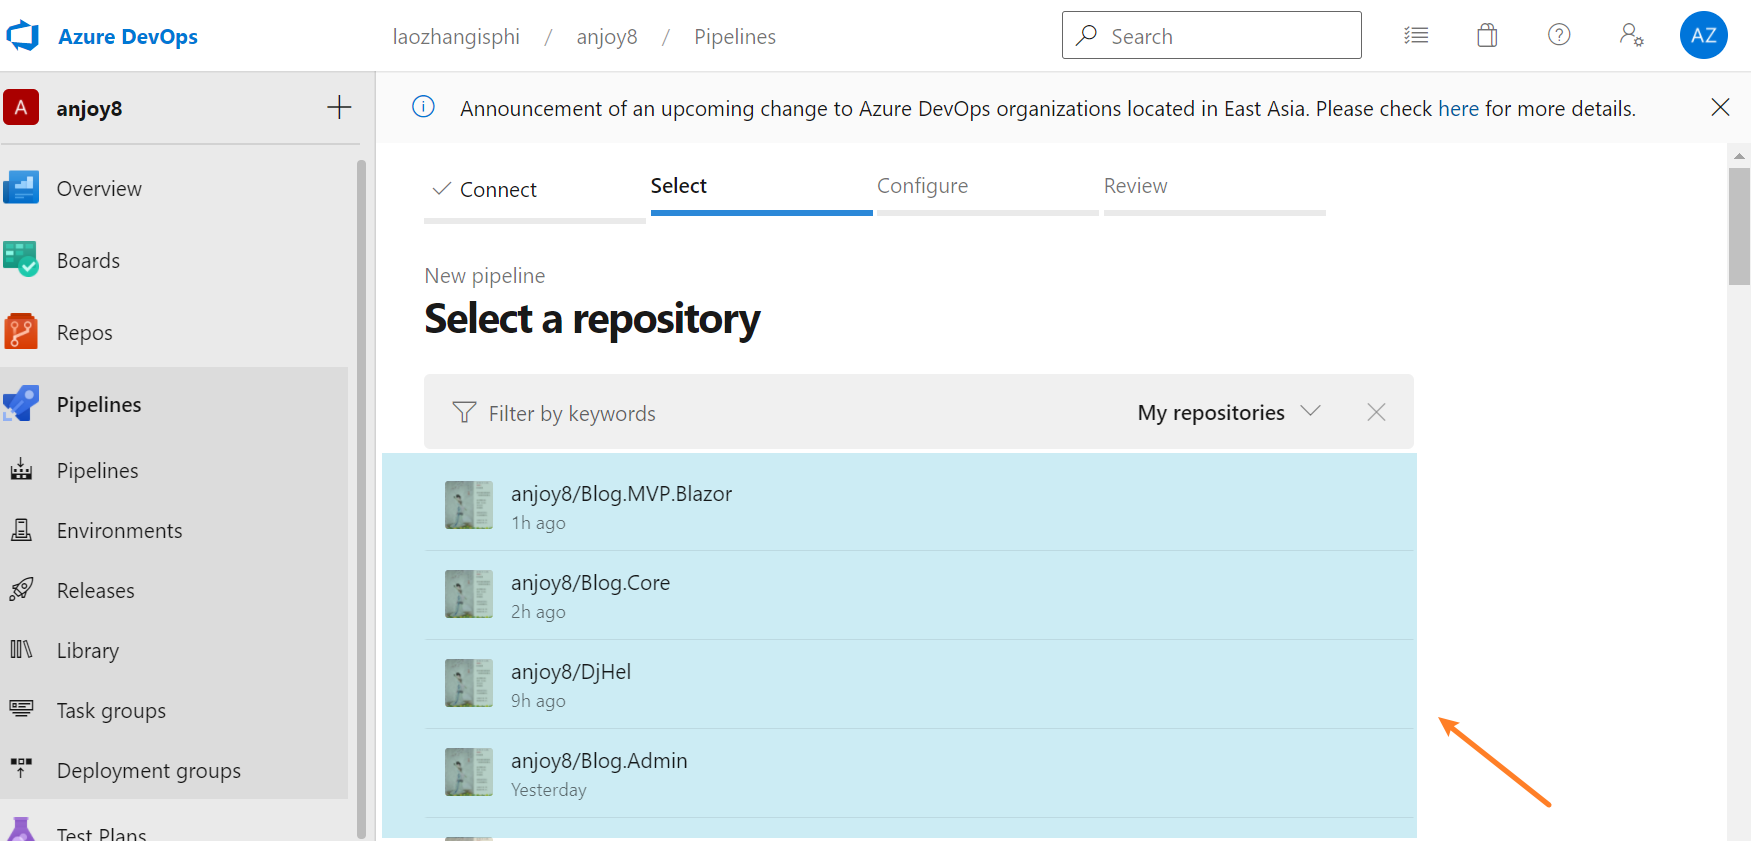
Task: Click the Pipelines rocket hub icon
Action: tap(21, 403)
